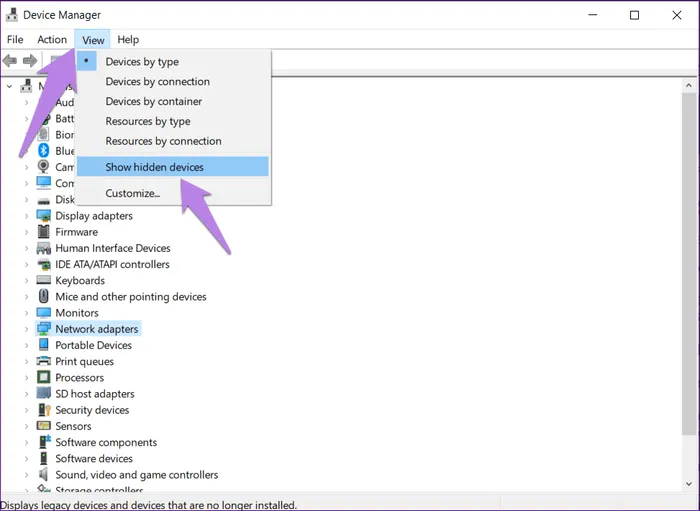Click the Sound, video and game controllers icon
The width and height of the screenshot is (700, 511).
pyautogui.click(x=44, y=475)
